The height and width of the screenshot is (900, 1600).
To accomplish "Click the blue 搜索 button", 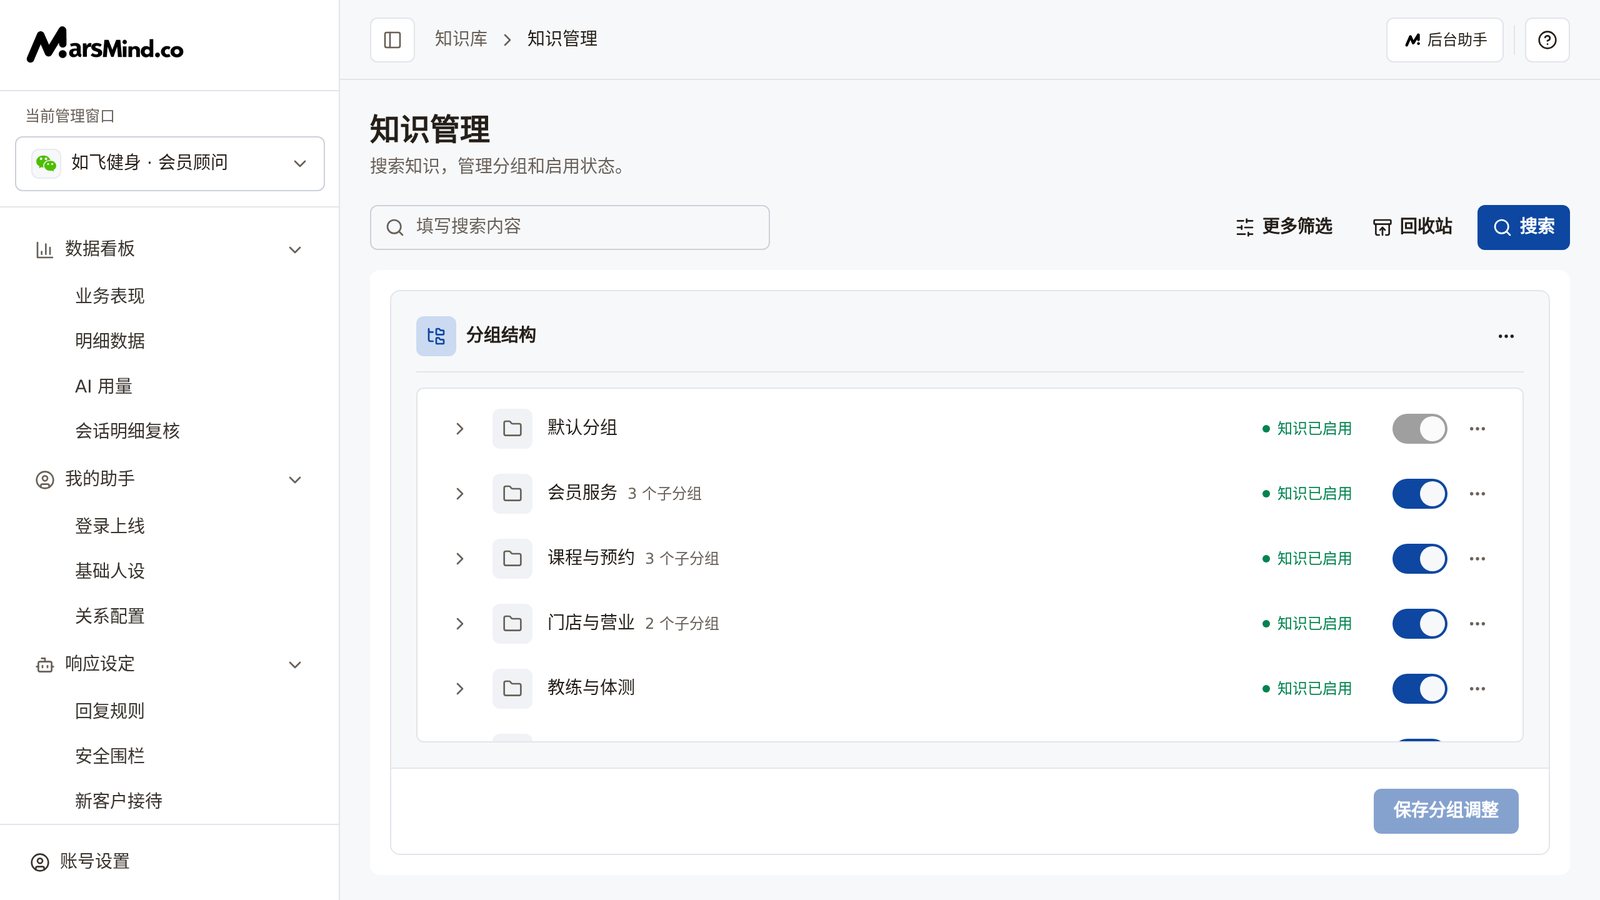I will click(1523, 227).
